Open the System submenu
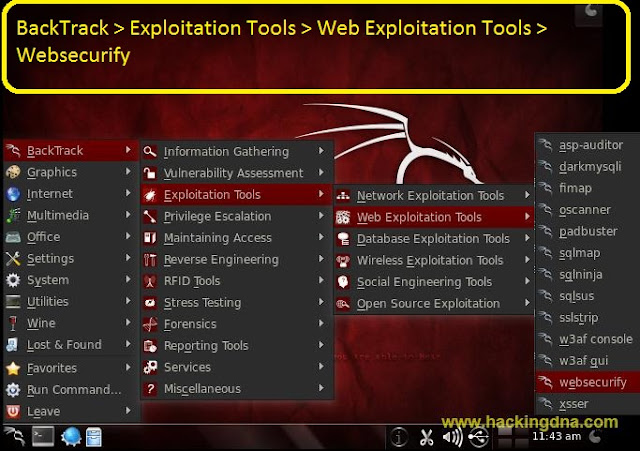Image resolution: width=640 pixels, height=451 pixels. [x=71, y=280]
